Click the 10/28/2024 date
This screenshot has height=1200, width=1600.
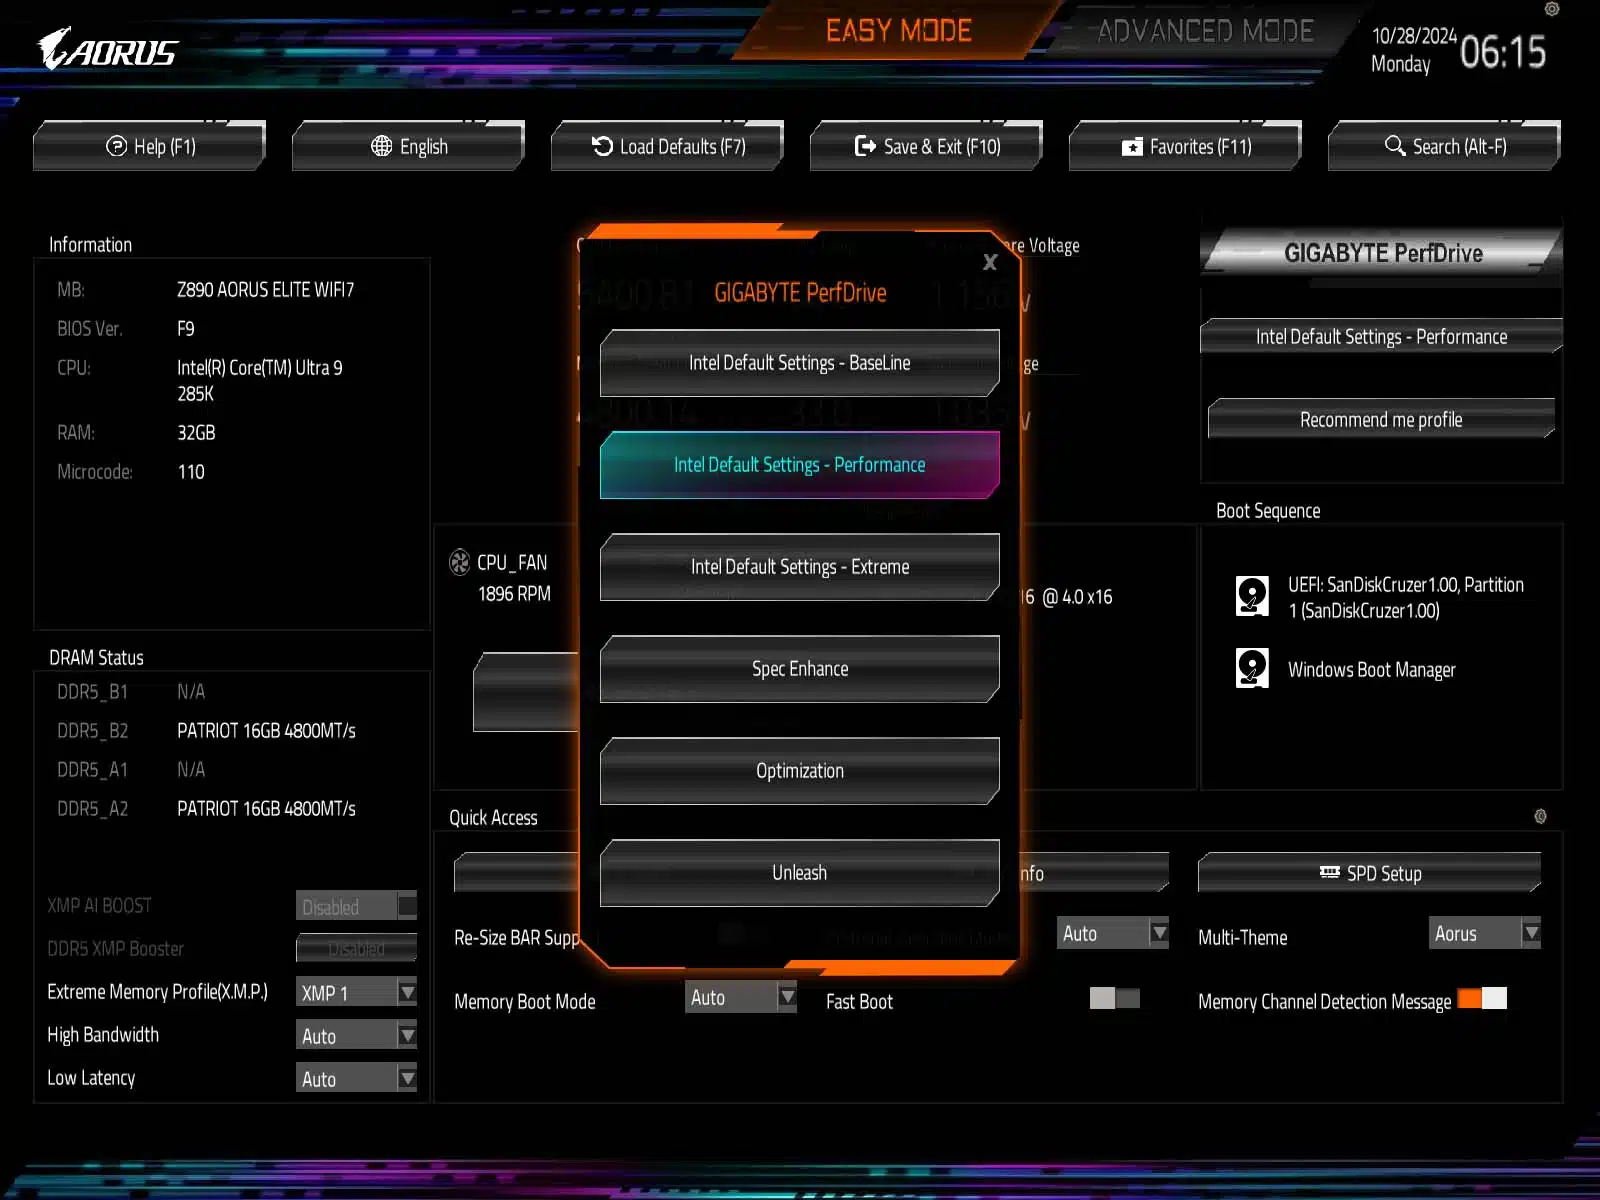1414,36
